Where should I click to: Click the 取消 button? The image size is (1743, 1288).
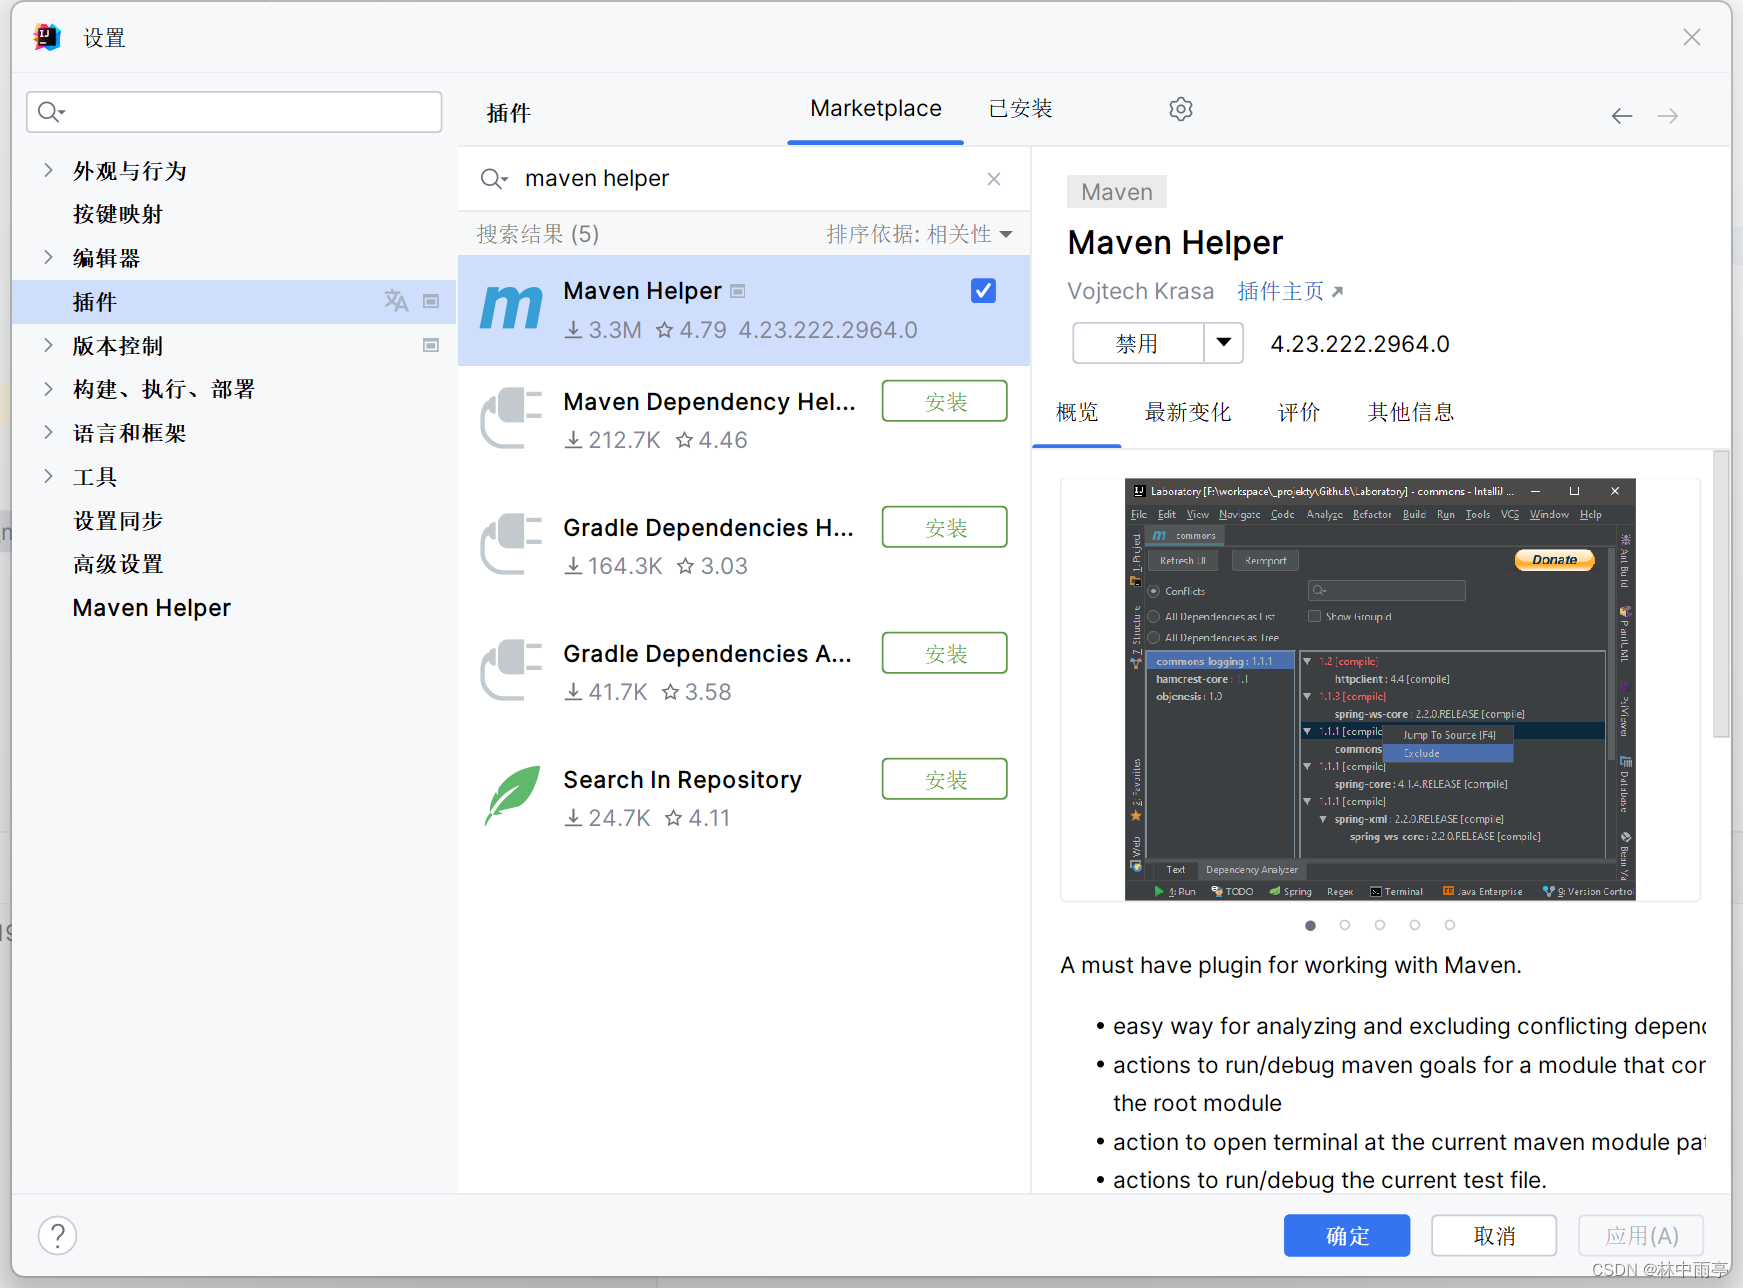tap(1494, 1235)
